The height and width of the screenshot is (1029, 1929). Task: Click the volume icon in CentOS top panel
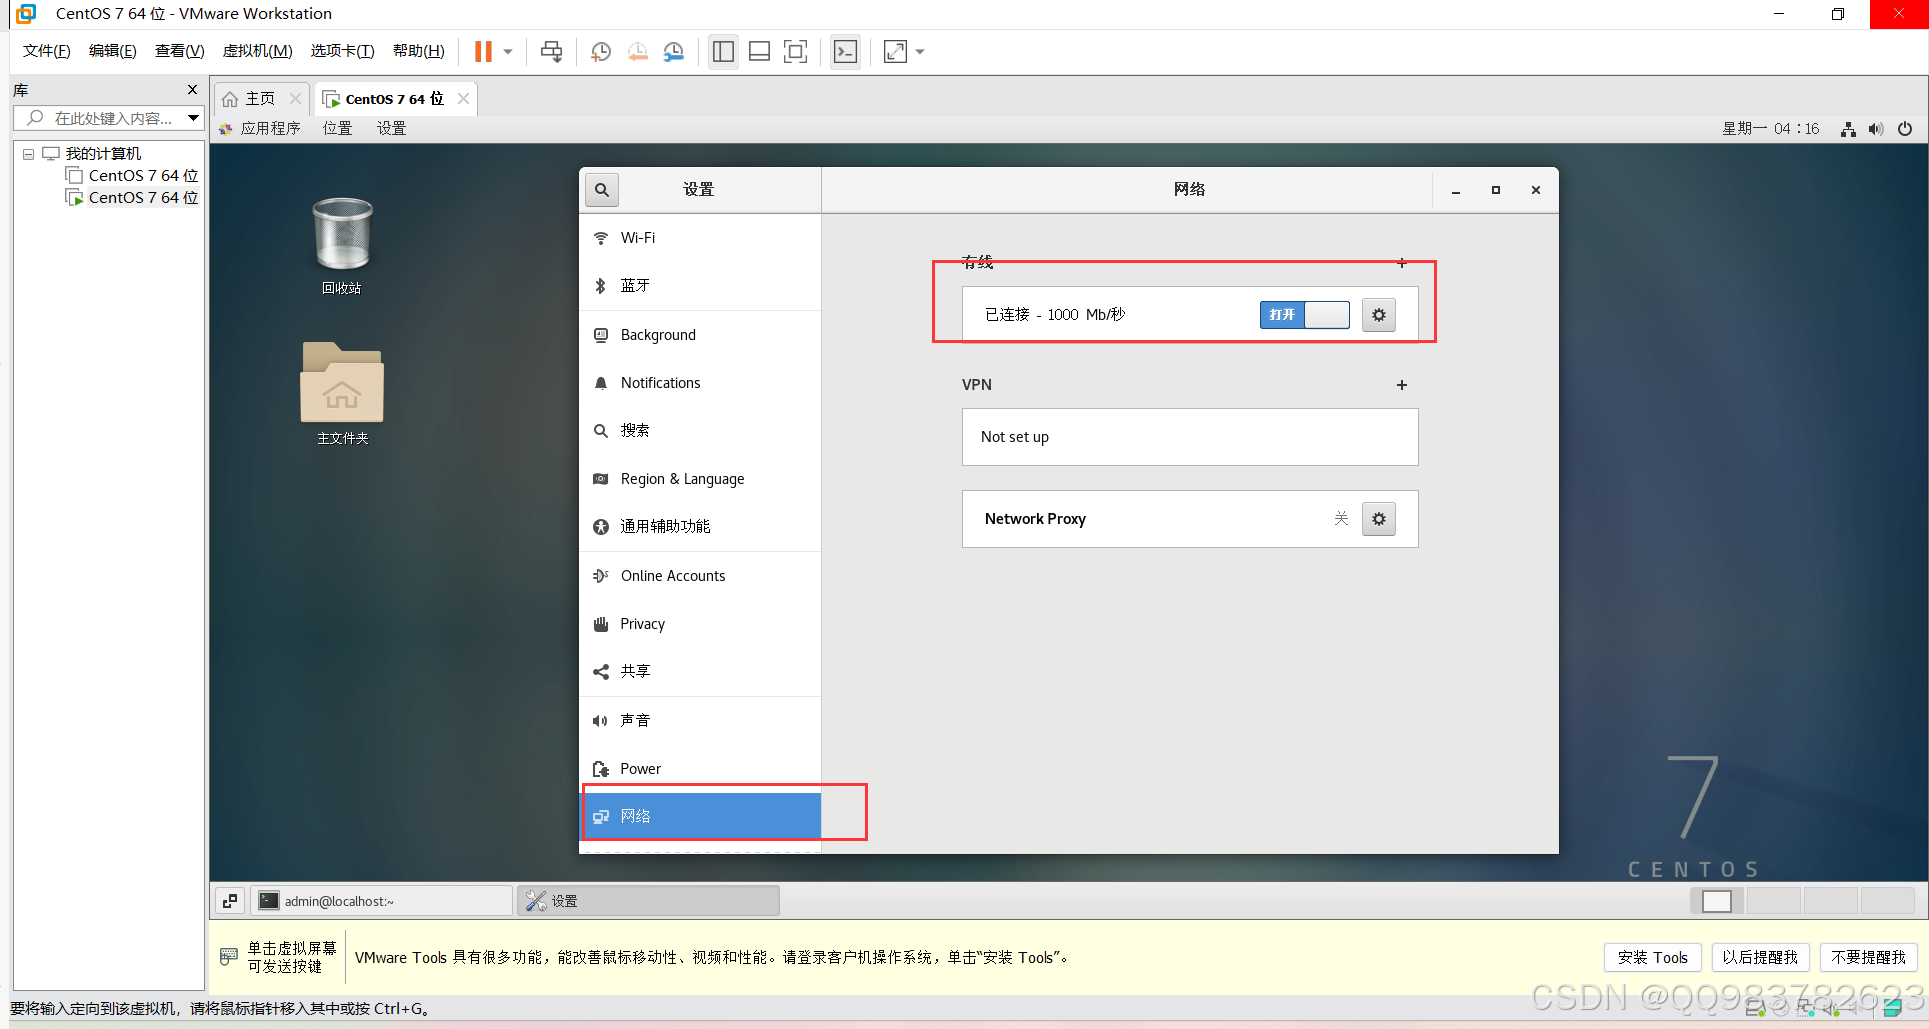pos(1876,129)
